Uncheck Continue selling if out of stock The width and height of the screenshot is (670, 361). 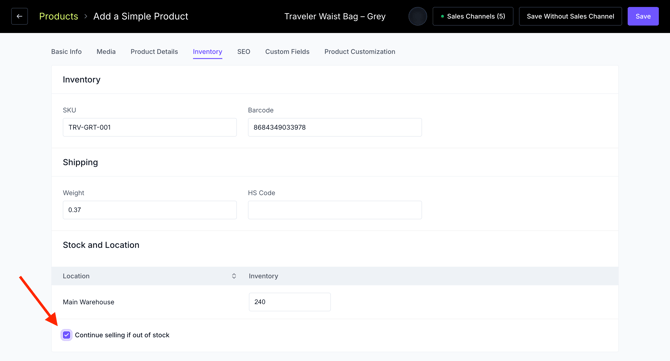(67, 335)
